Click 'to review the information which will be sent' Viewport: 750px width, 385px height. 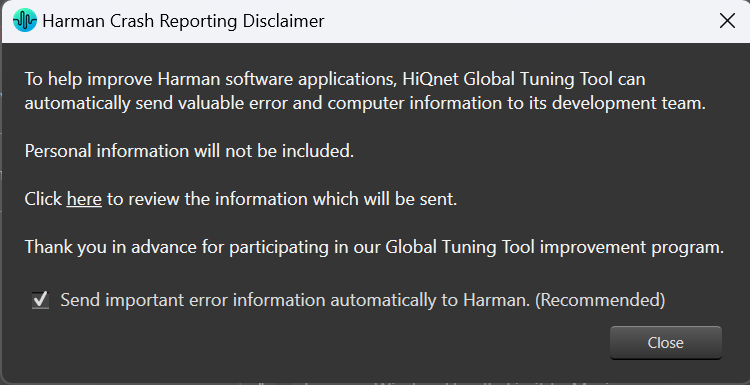click(282, 199)
